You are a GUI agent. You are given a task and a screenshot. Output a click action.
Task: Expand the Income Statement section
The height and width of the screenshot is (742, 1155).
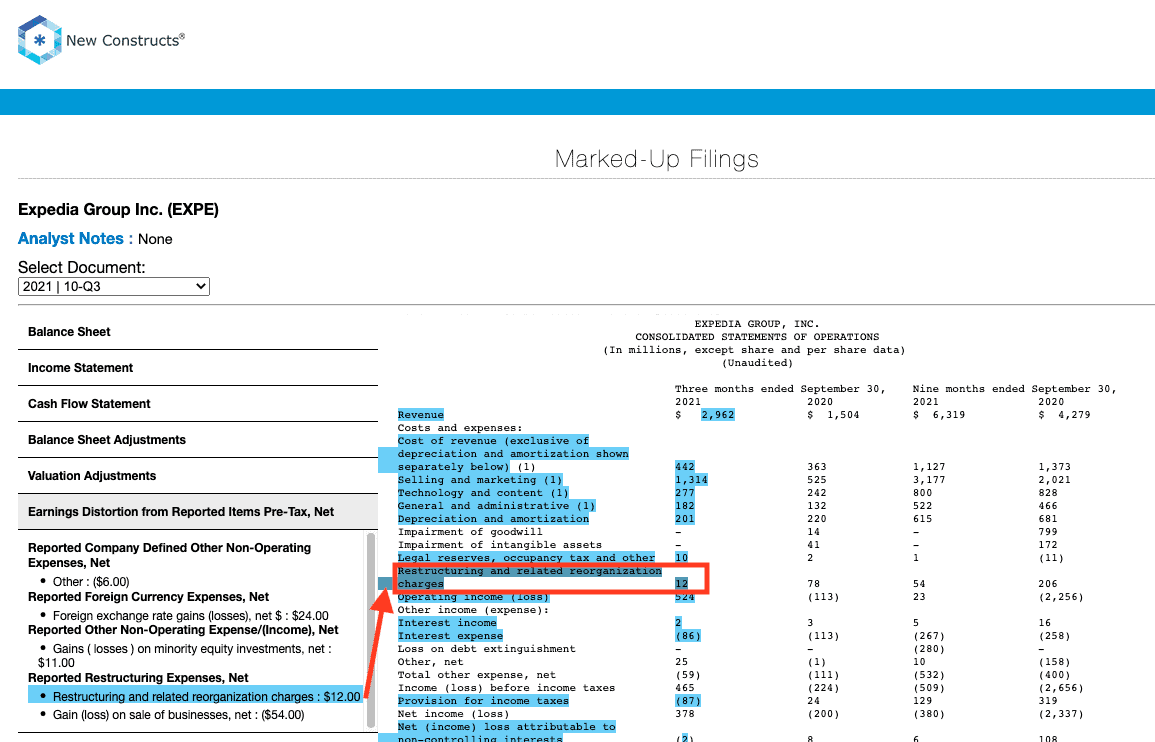click(x=197, y=368)
